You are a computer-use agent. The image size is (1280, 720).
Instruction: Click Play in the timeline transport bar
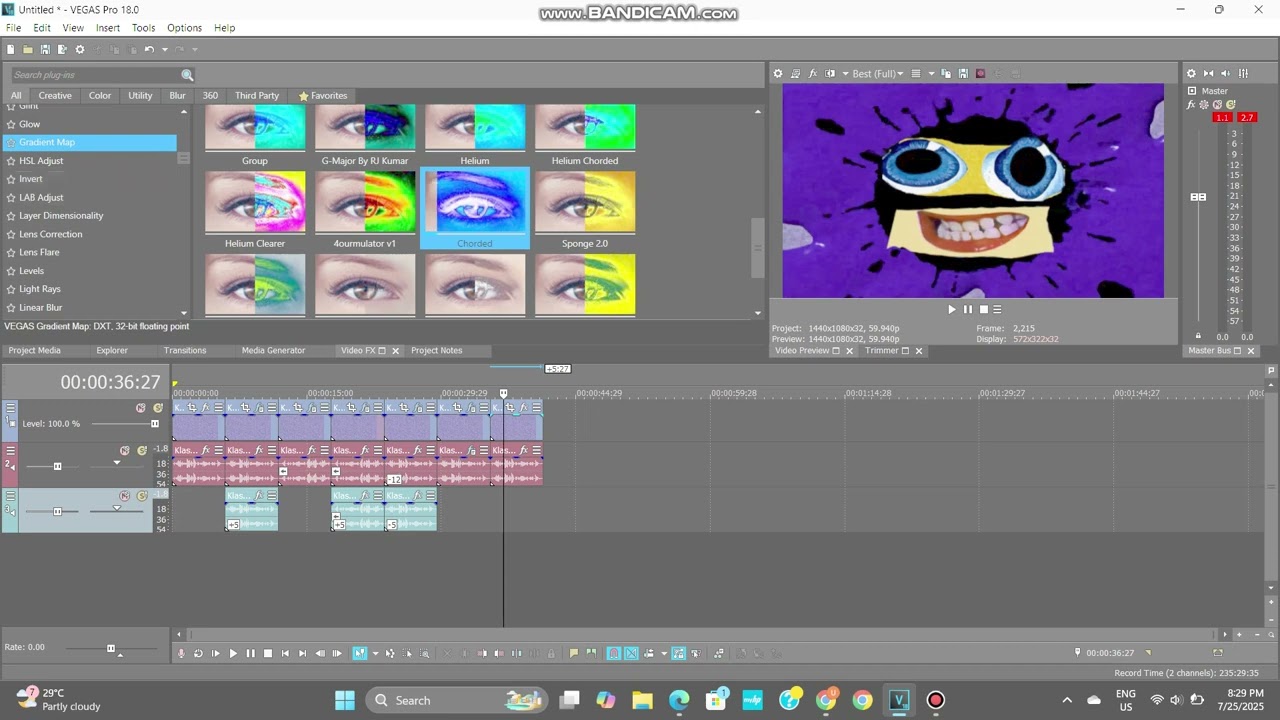pos(233,653)
